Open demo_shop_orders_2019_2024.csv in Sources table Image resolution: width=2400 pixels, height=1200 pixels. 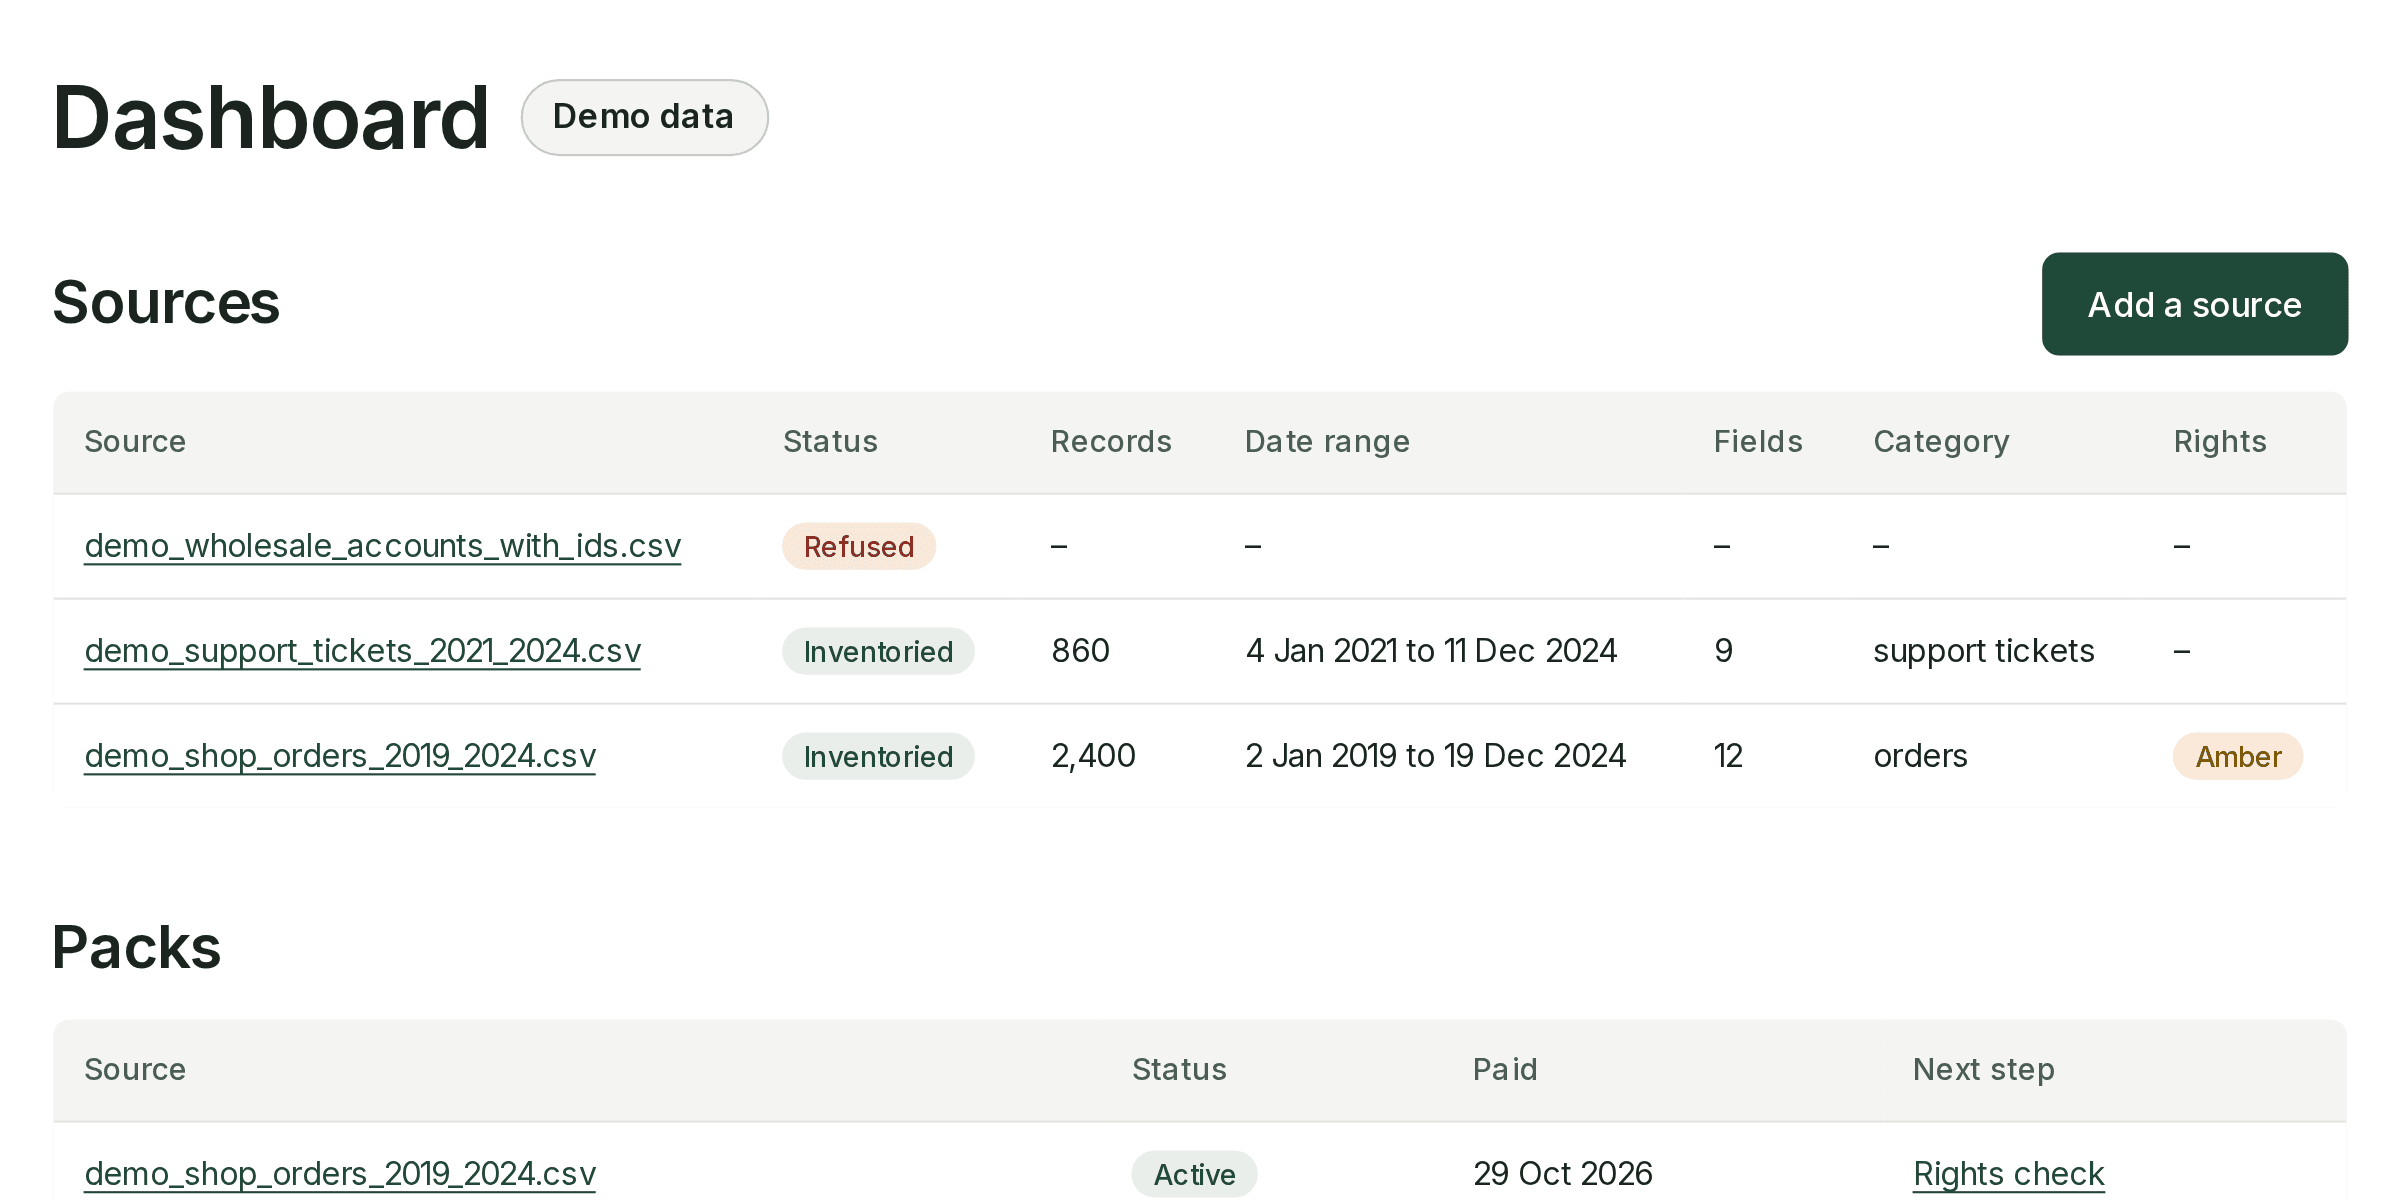click(x=340, y=756)
